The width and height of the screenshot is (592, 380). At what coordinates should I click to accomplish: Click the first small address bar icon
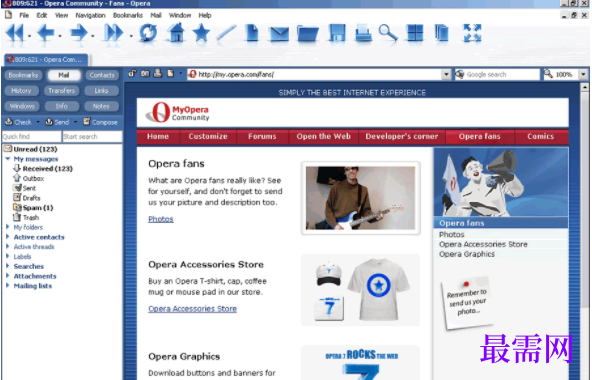[x=131, y=74]
